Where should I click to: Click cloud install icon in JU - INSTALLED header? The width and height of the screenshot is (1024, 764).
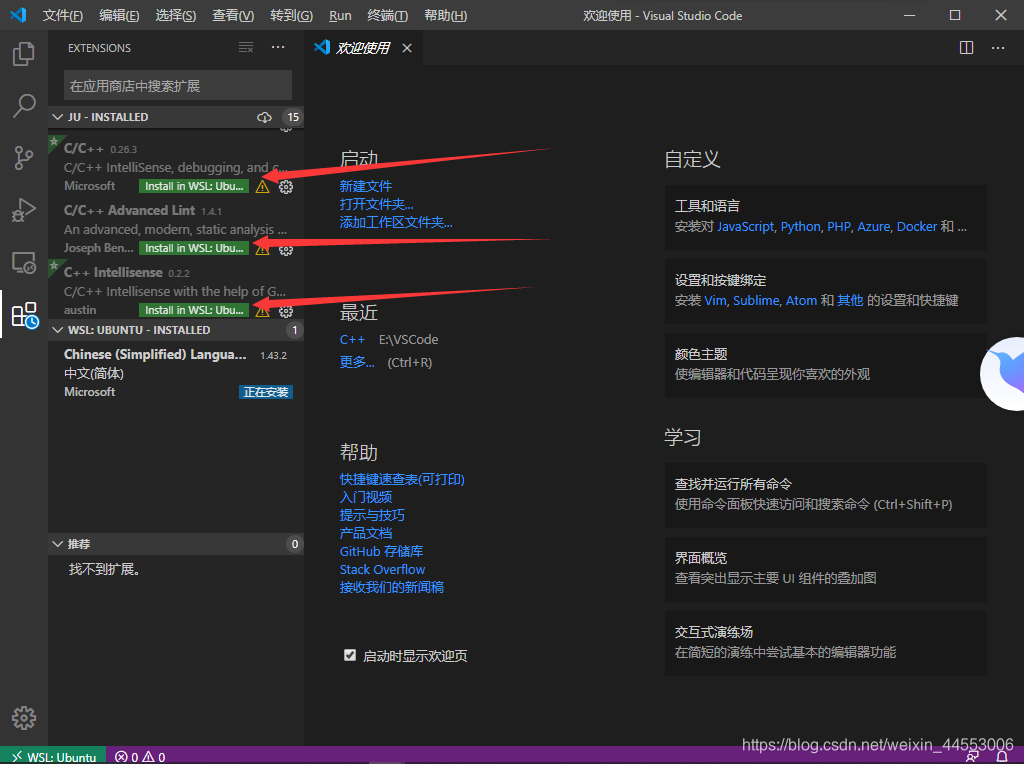264,117
